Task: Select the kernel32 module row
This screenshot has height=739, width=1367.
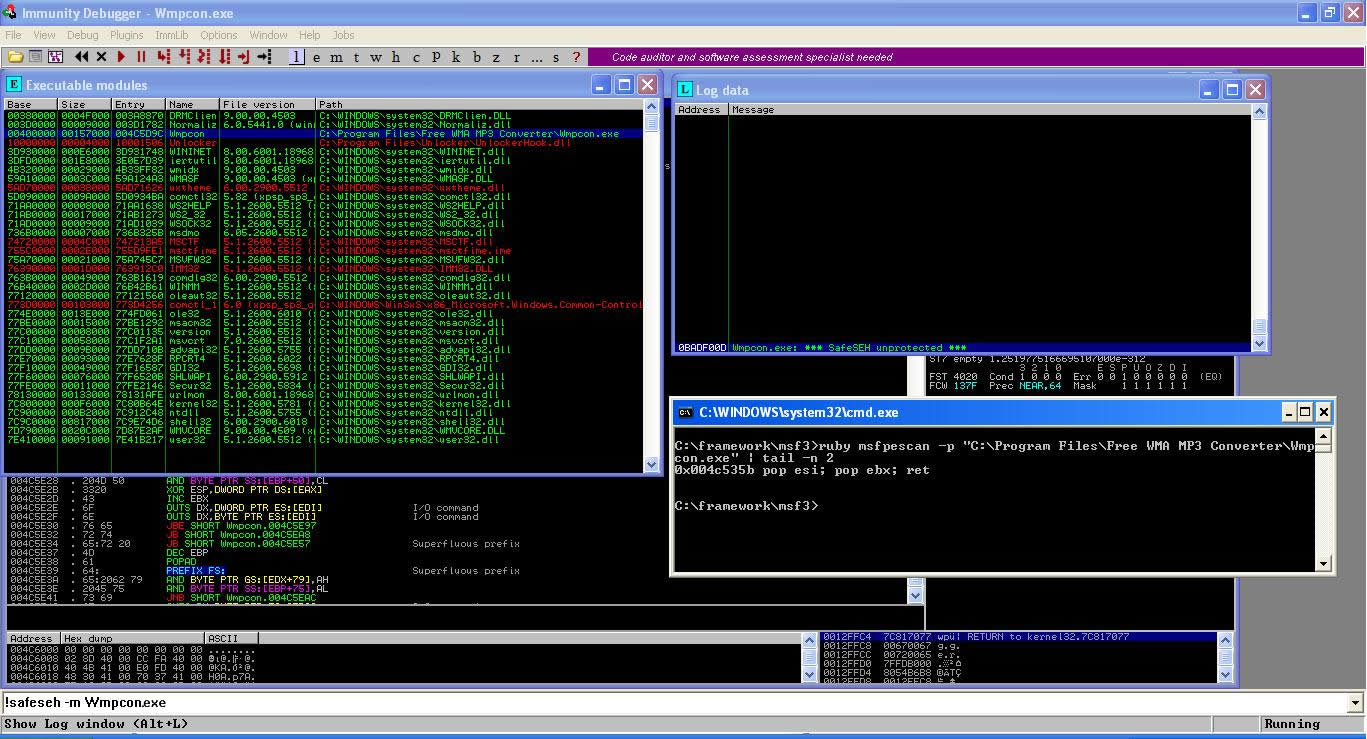Action: 324,404
